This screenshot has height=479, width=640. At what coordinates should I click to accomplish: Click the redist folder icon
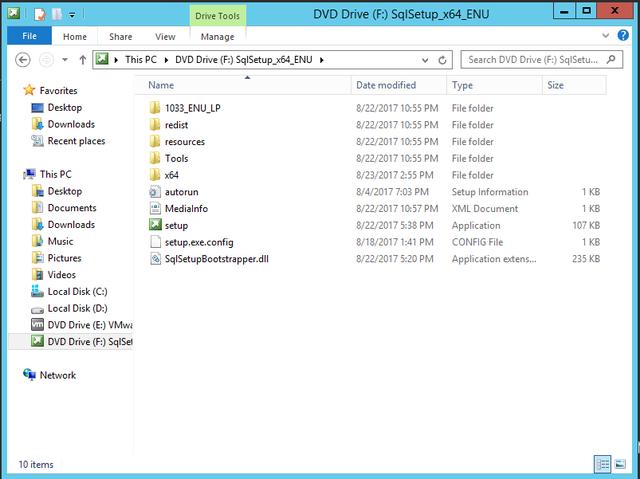[x=155, y=124]
